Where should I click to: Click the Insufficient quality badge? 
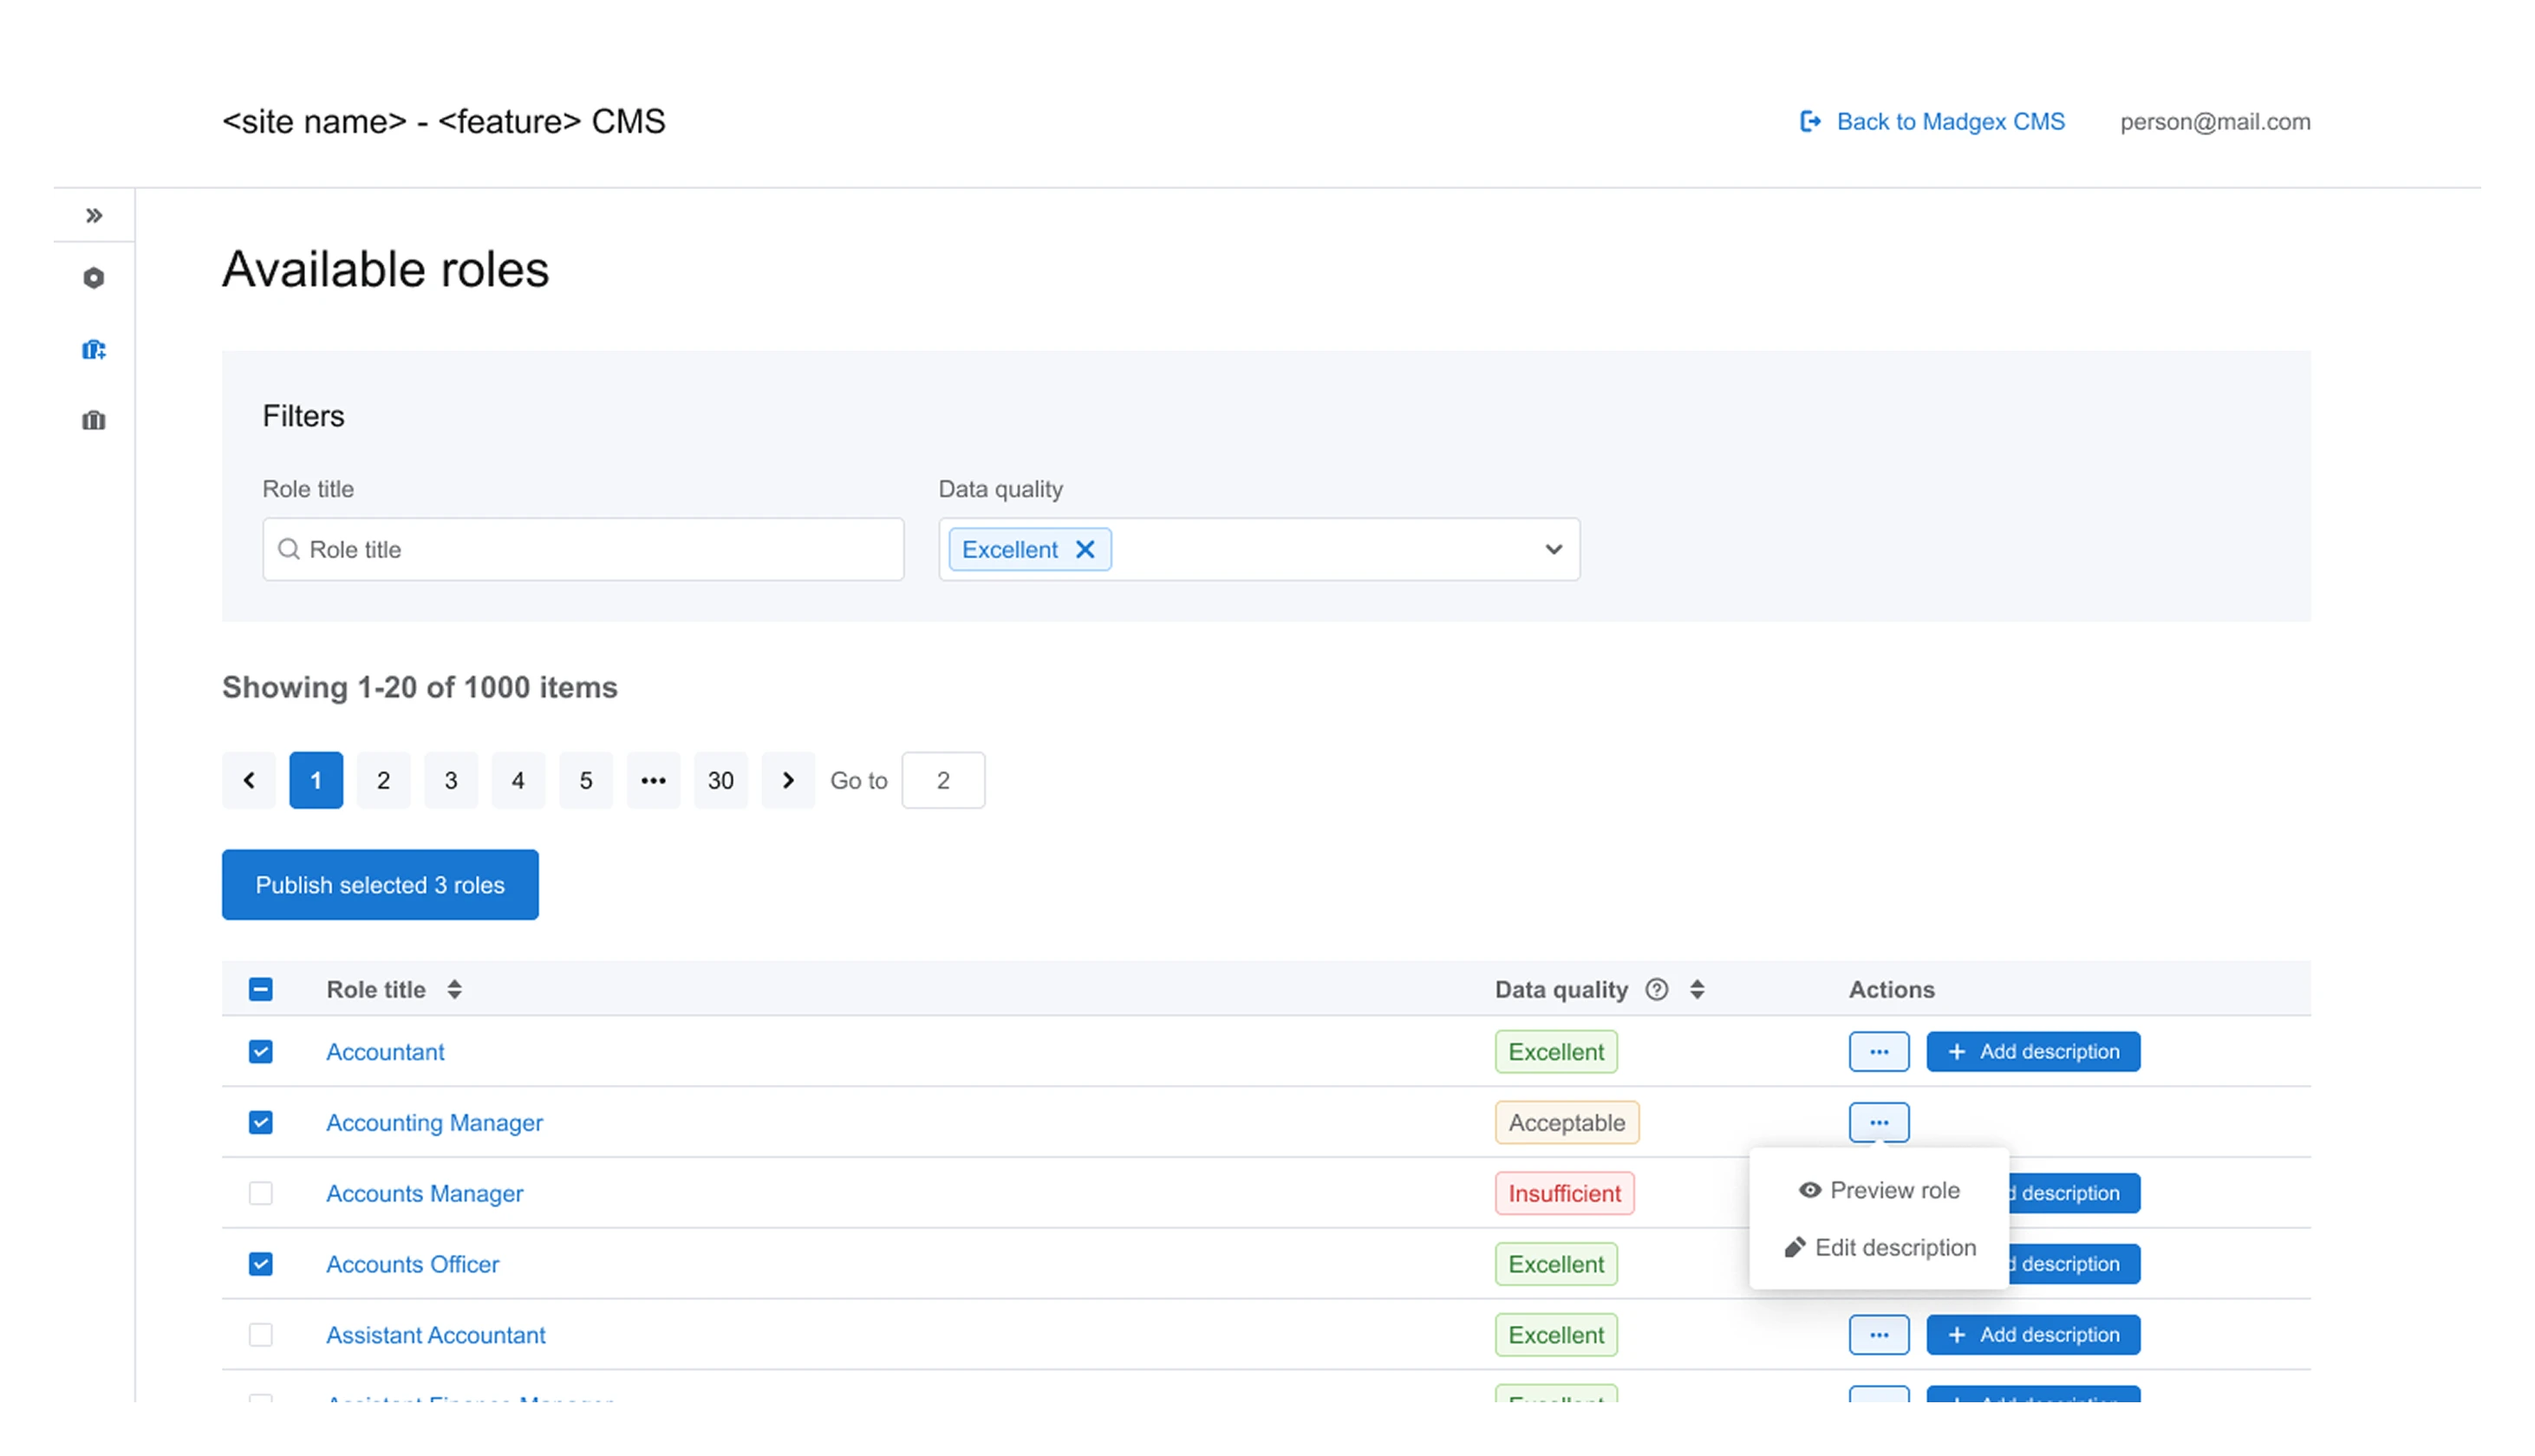(1564, 1193)
